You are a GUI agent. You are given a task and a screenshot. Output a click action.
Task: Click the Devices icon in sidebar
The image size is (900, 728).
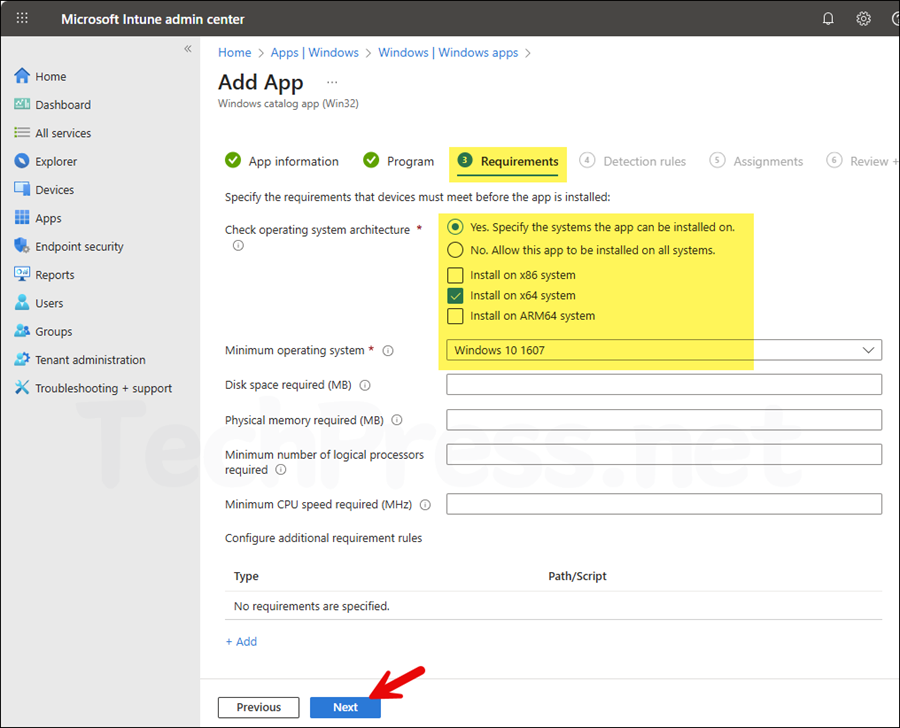click(x=22, y=189)
